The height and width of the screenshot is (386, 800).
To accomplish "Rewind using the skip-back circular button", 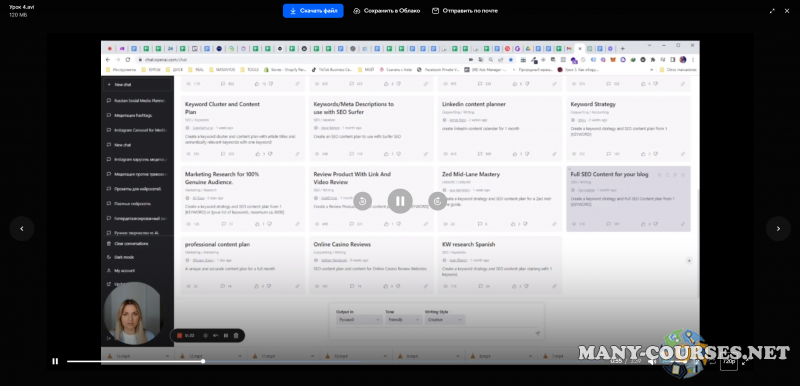I will tap(362, 201).
